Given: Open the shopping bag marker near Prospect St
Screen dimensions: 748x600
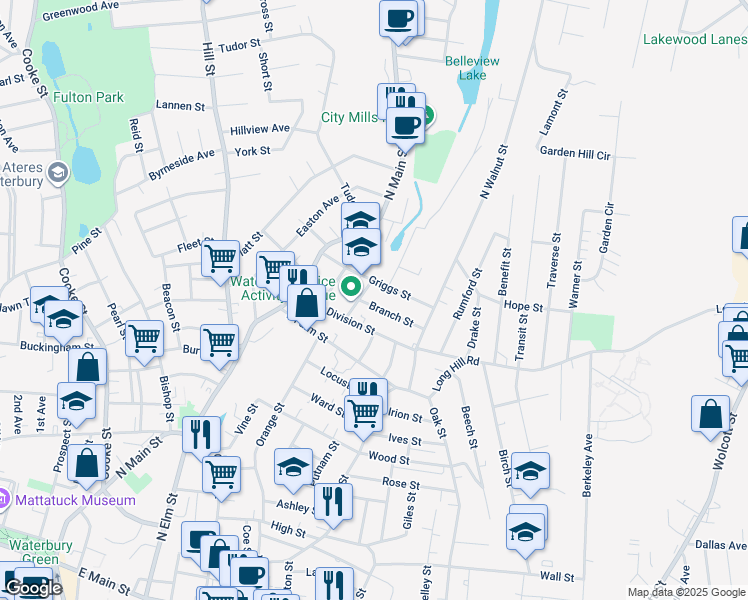Looking at the screenshot, I should [86, 464].
